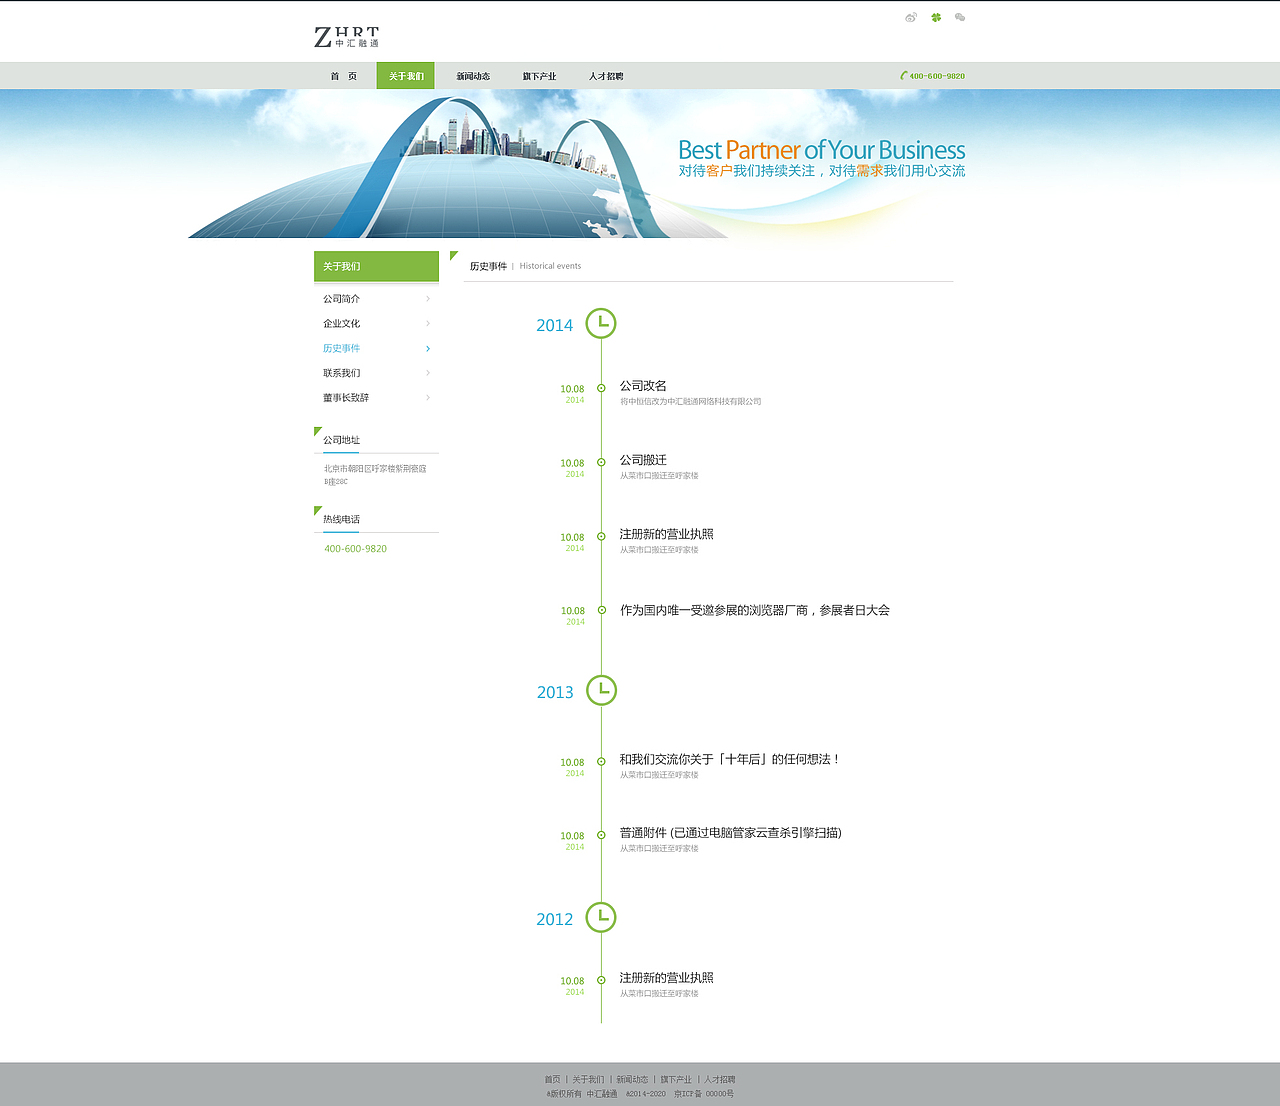Click the 2014 clock icon on timeline
1280x1106 pixels.
tap(601, 323)
